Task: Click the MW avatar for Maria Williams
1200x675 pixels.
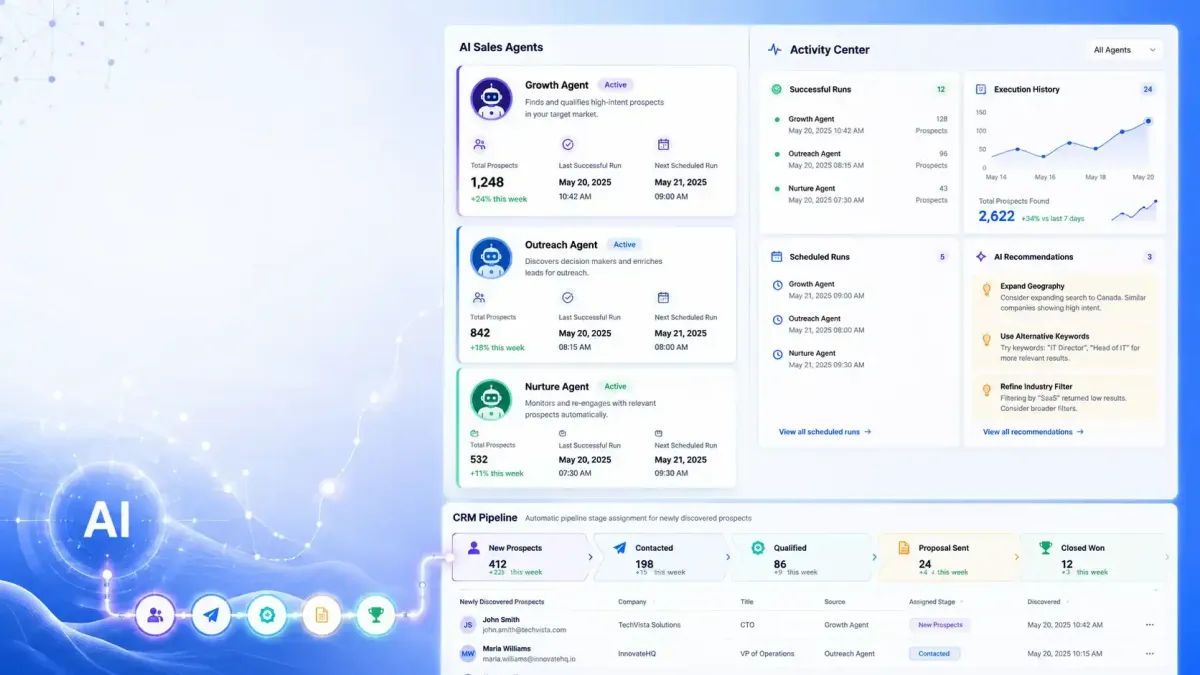Action: coord(468,654)
